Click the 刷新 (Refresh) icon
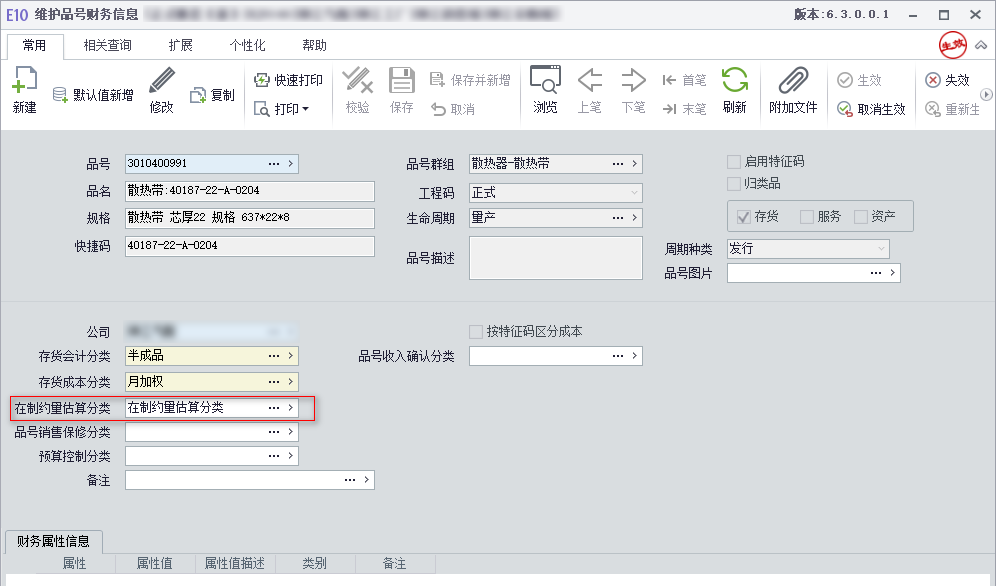 (735, 81)
